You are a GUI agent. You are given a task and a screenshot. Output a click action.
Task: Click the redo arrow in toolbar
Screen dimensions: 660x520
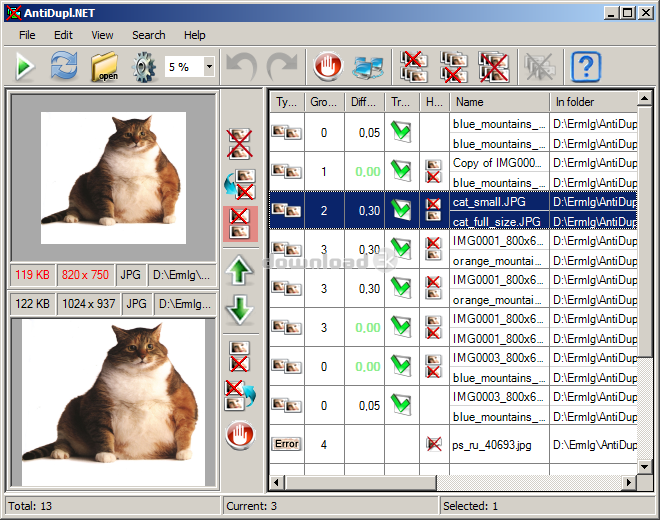(x=282, y=66)
